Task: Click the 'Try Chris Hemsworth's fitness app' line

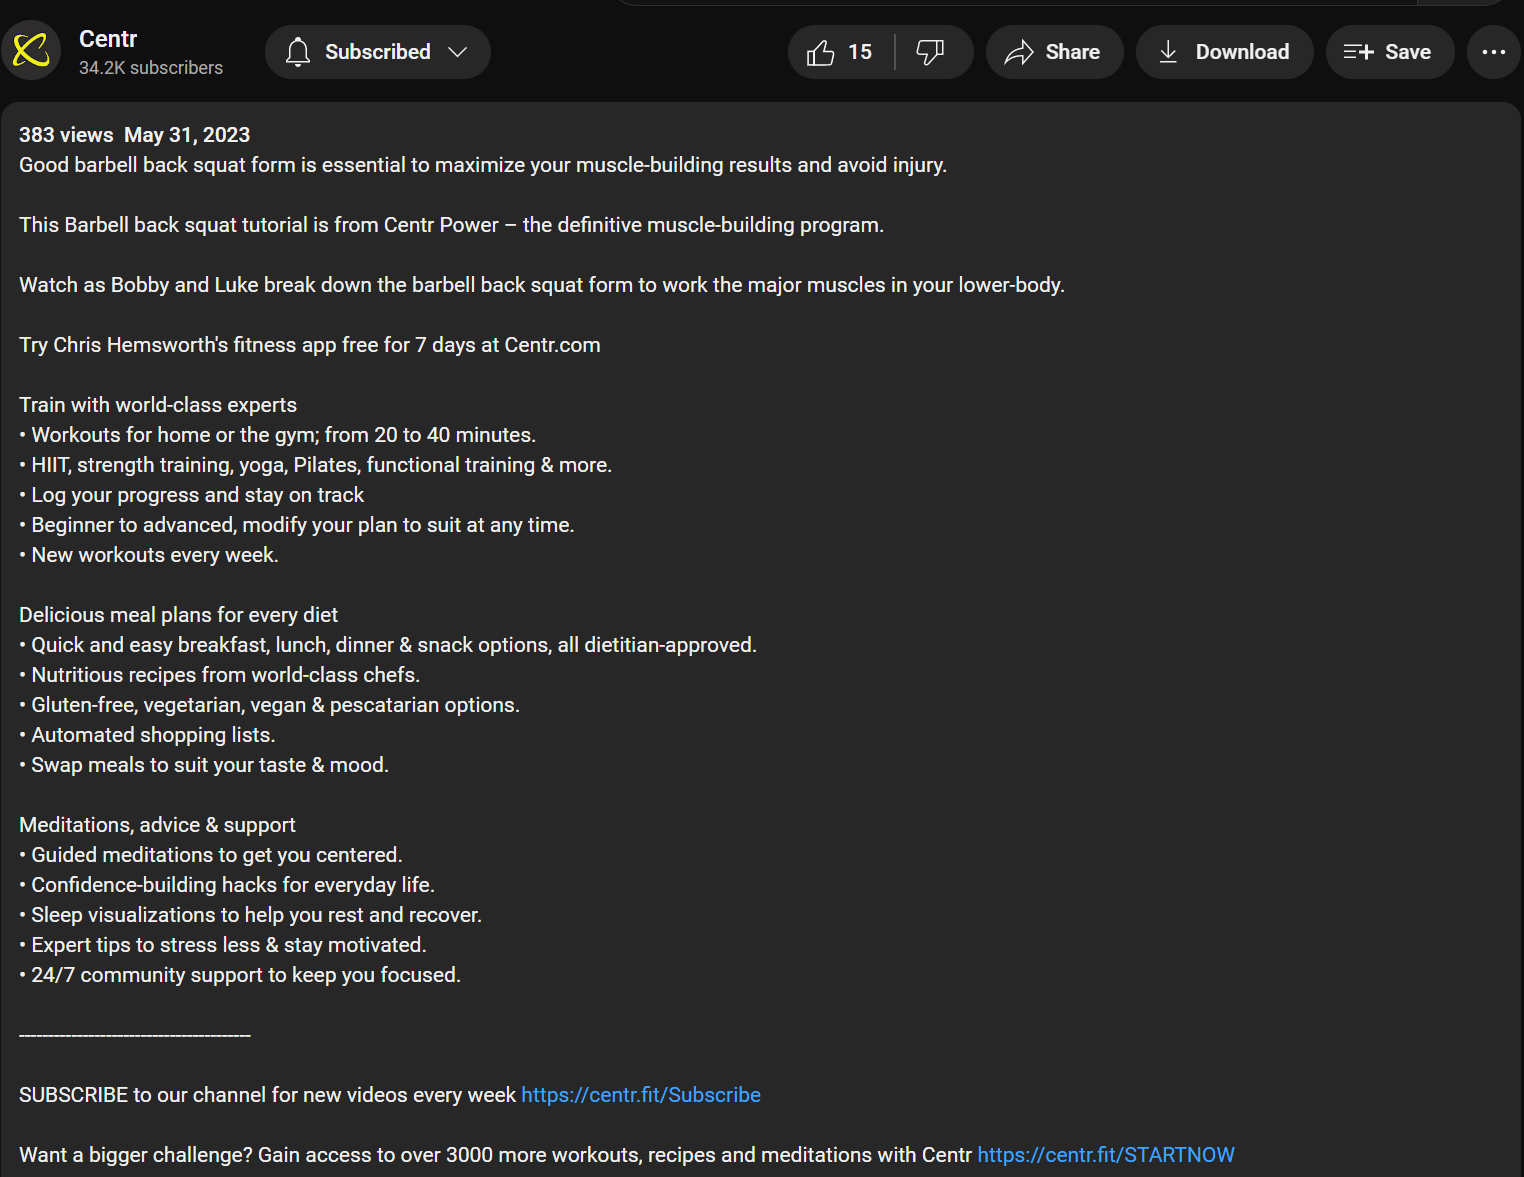Action: pos(310,345)
